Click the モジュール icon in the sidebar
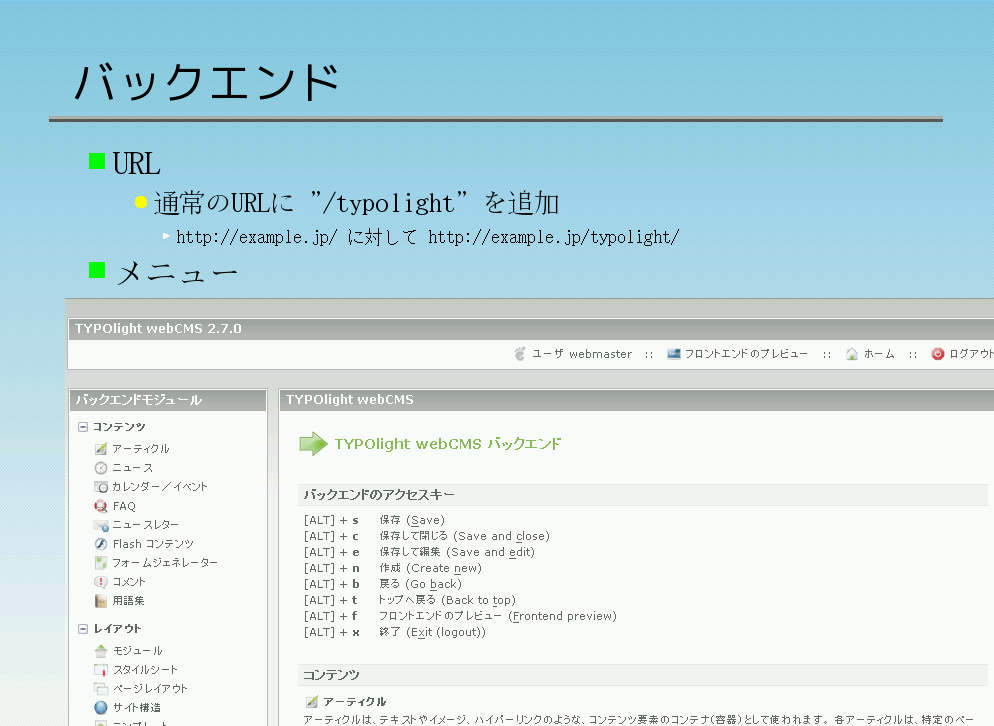The height and width of the screenshot is (726, 994). click(101, 651)
